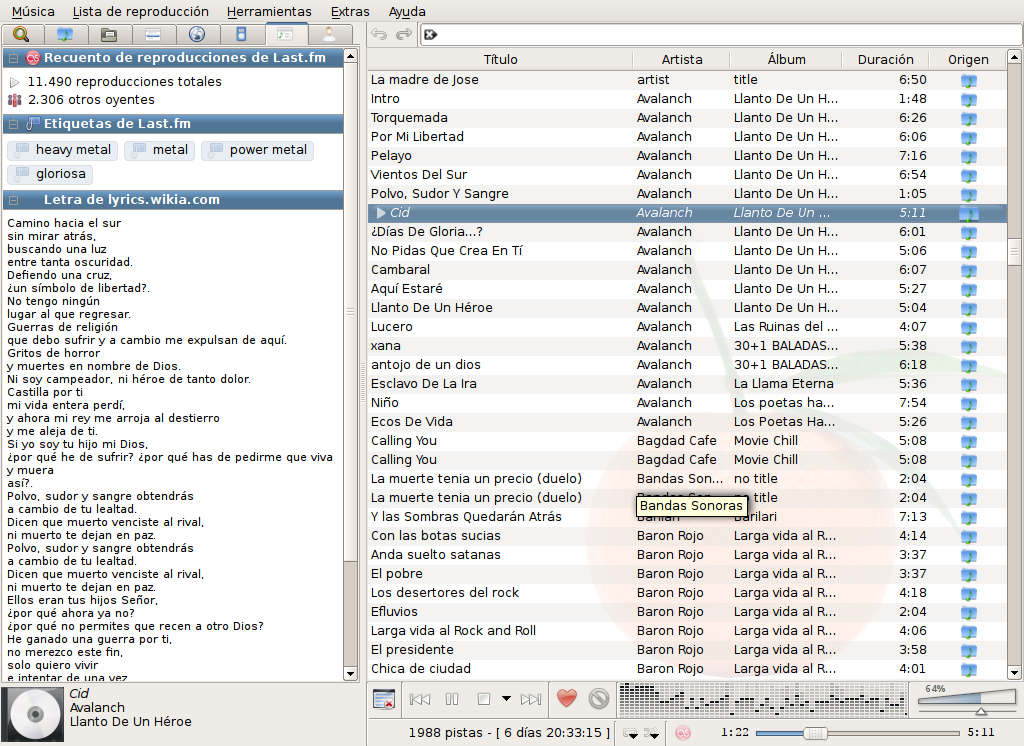Click the undo arrow above playlist

379,34
